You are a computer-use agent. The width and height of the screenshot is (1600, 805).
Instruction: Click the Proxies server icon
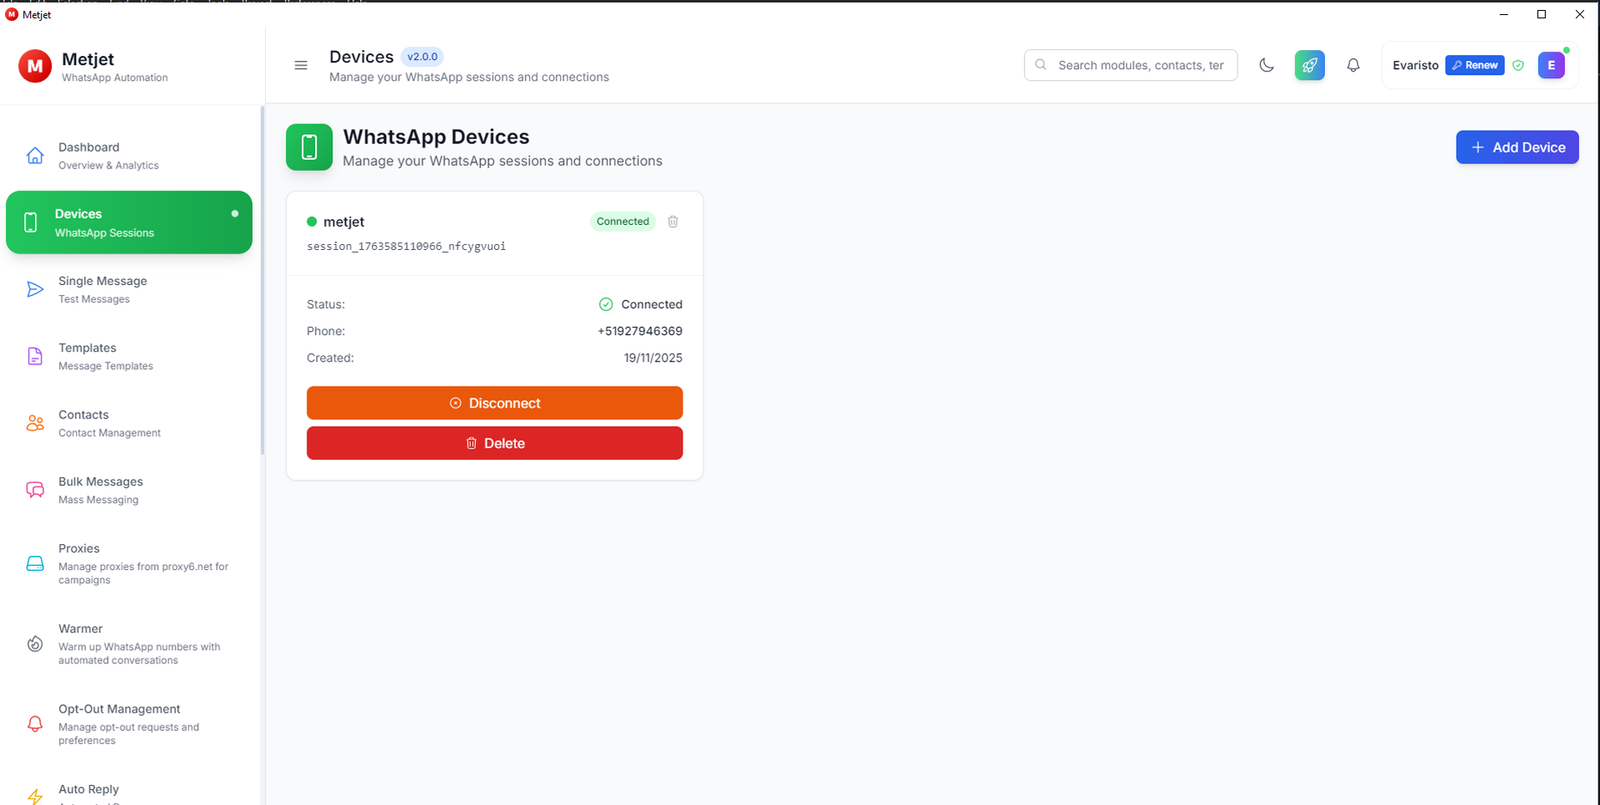tap(35, 563)
